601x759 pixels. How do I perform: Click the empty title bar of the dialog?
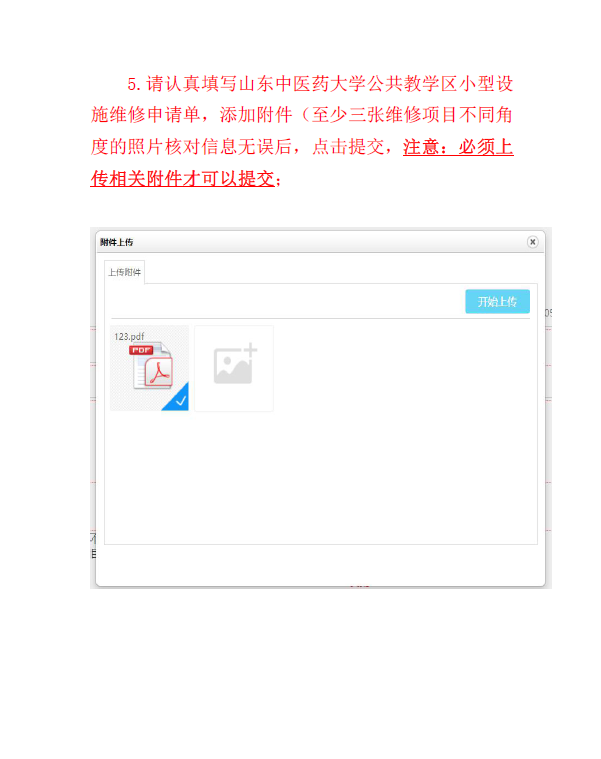point(329,242)
